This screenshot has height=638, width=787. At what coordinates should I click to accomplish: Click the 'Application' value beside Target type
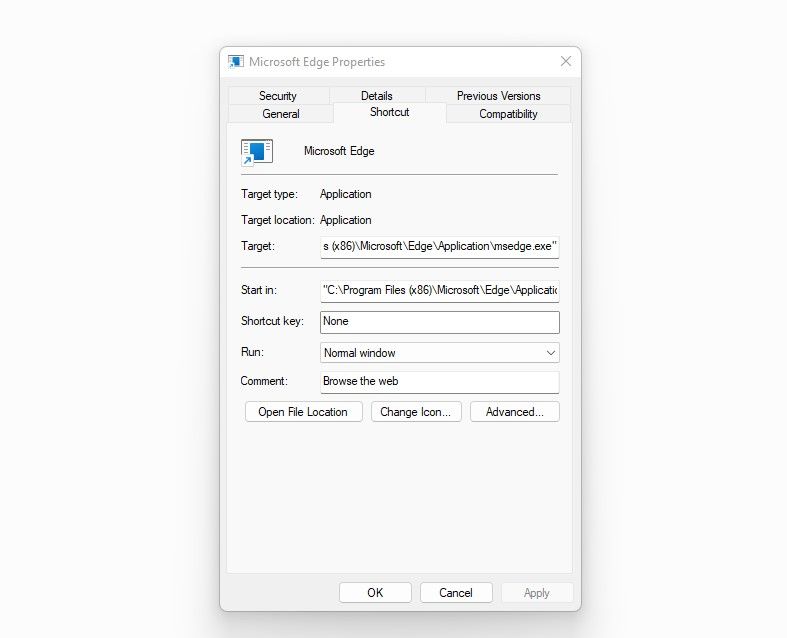[346, 194]
